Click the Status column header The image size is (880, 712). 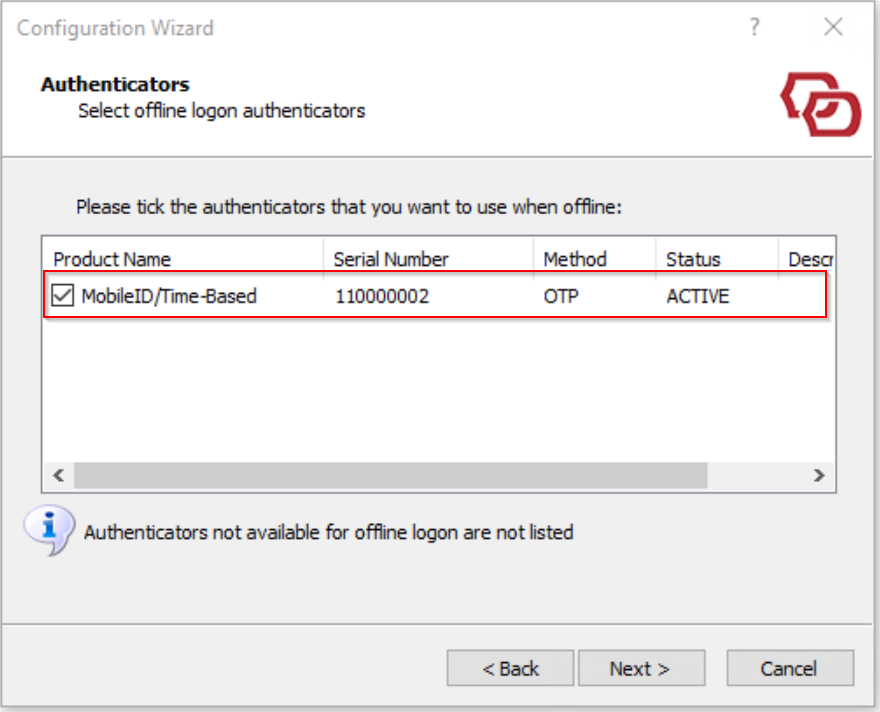(x=693, y=259)
